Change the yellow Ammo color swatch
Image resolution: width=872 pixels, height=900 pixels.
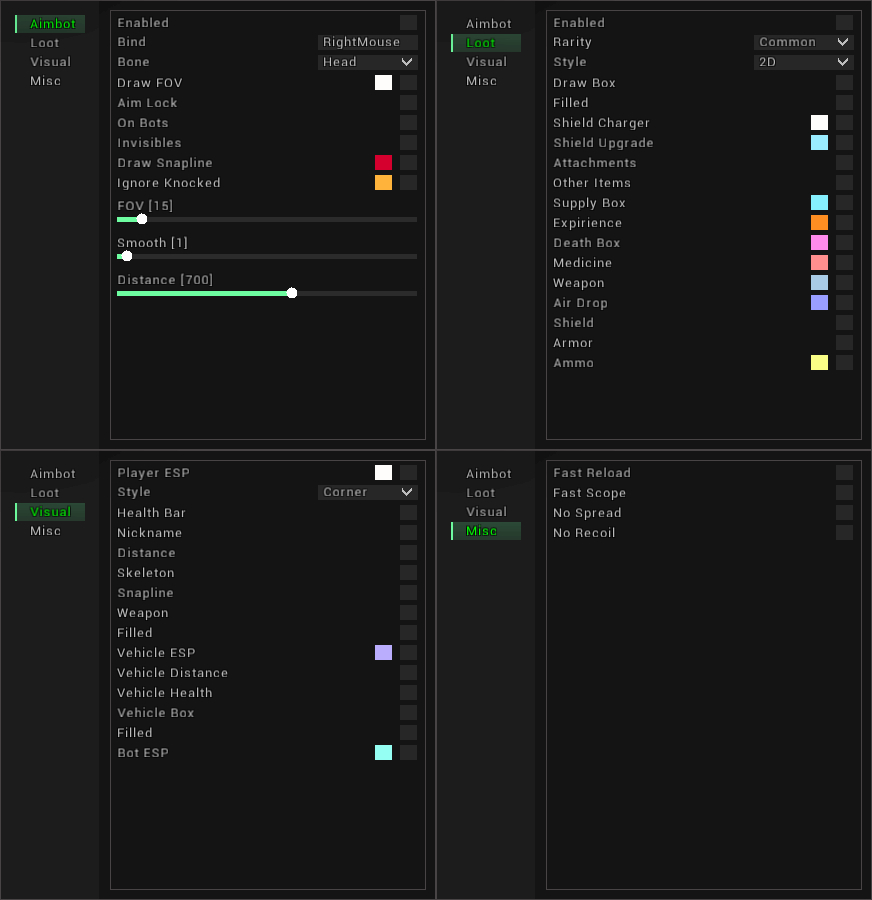(x=819, y=362)
